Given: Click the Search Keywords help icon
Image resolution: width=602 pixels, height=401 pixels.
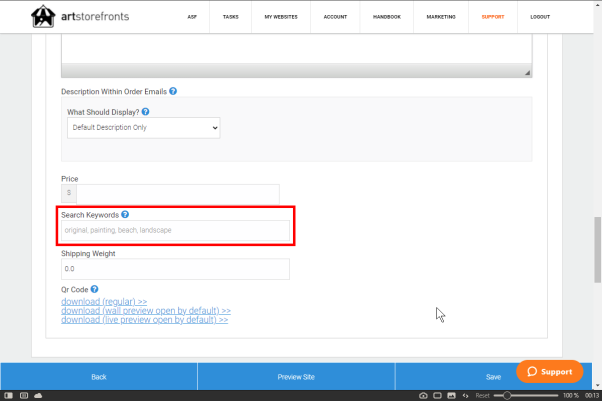Looking at the screenshot, I should pos(125,215).
